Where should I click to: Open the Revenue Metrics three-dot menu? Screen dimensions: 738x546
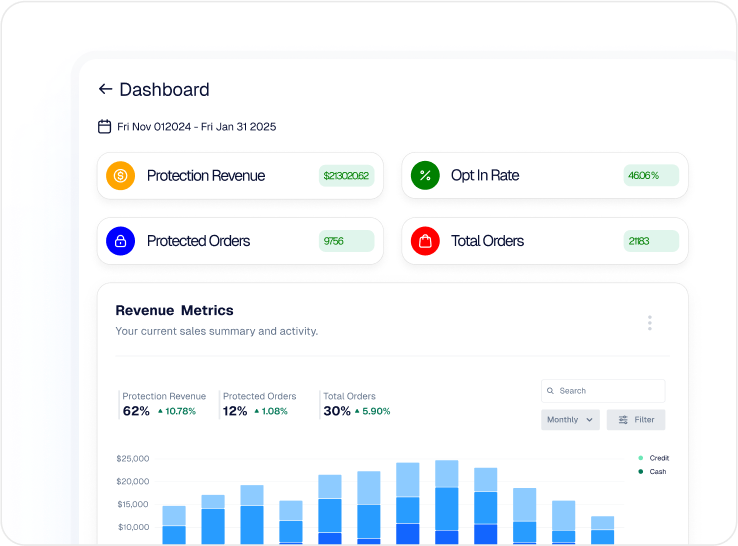[649, 323]
